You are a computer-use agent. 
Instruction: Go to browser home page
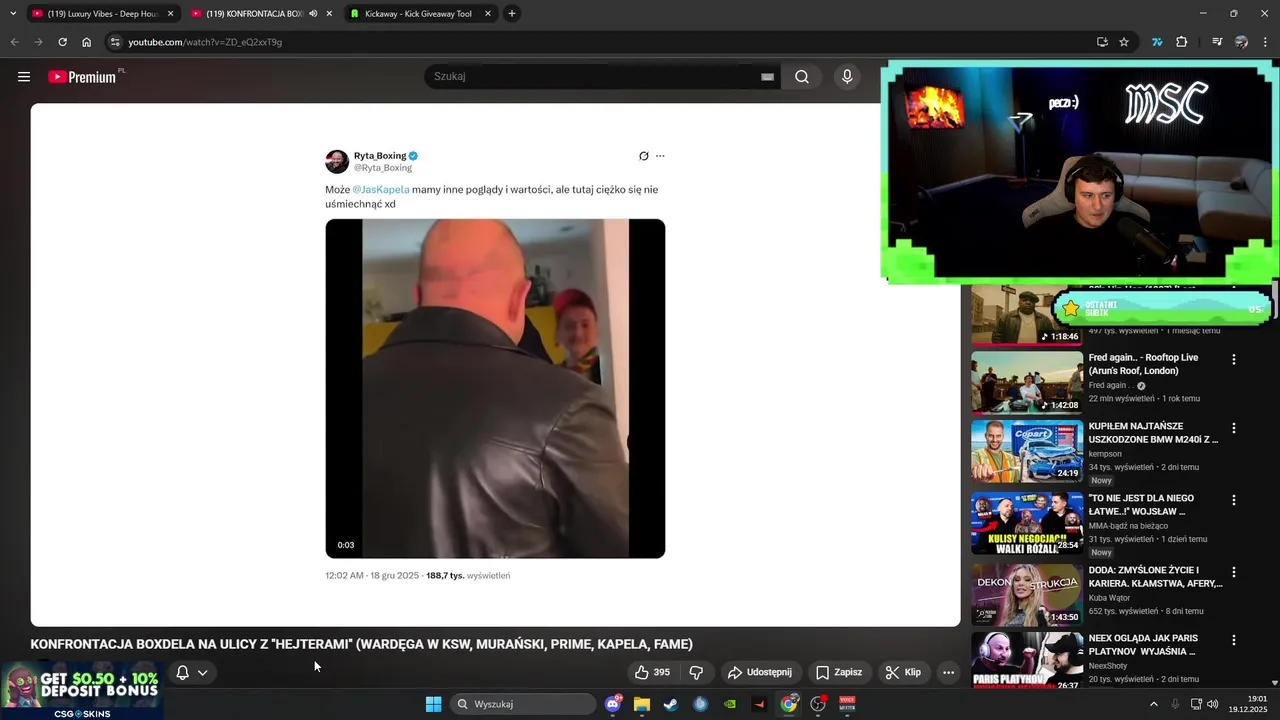pyautogui.click(x=87, y=42)
